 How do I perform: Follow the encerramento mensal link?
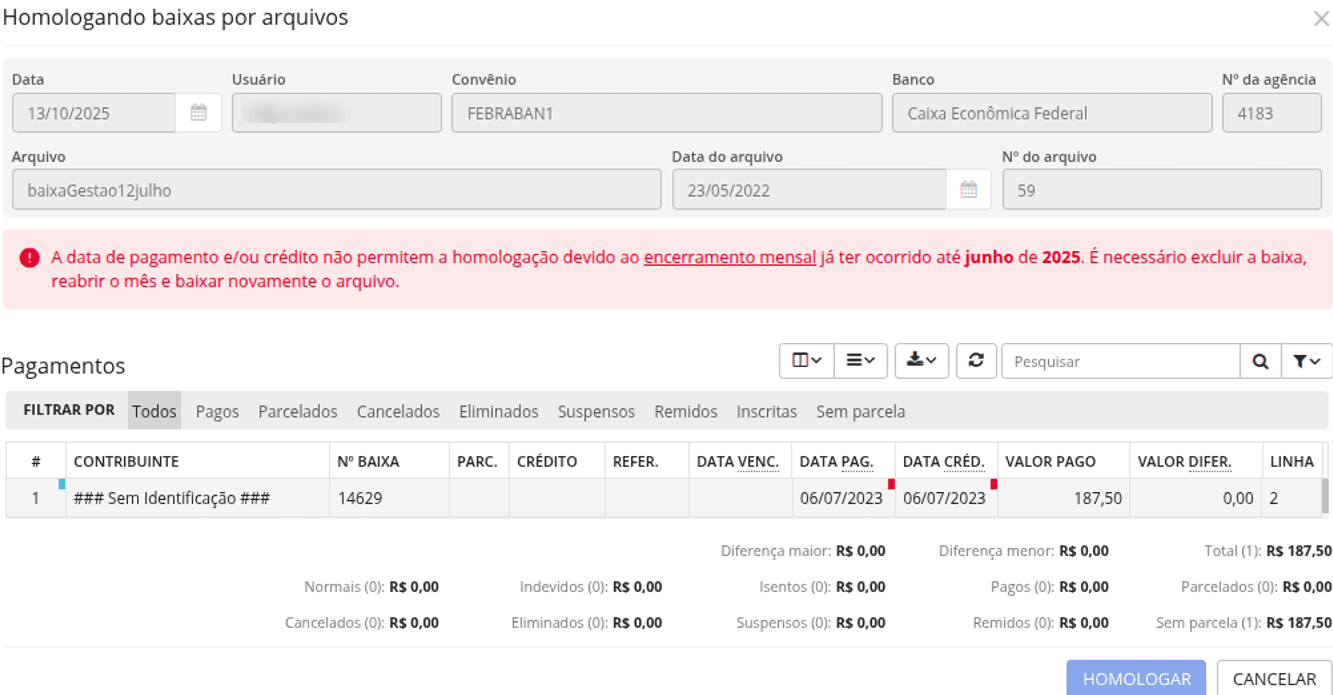[x=729, y=257]
